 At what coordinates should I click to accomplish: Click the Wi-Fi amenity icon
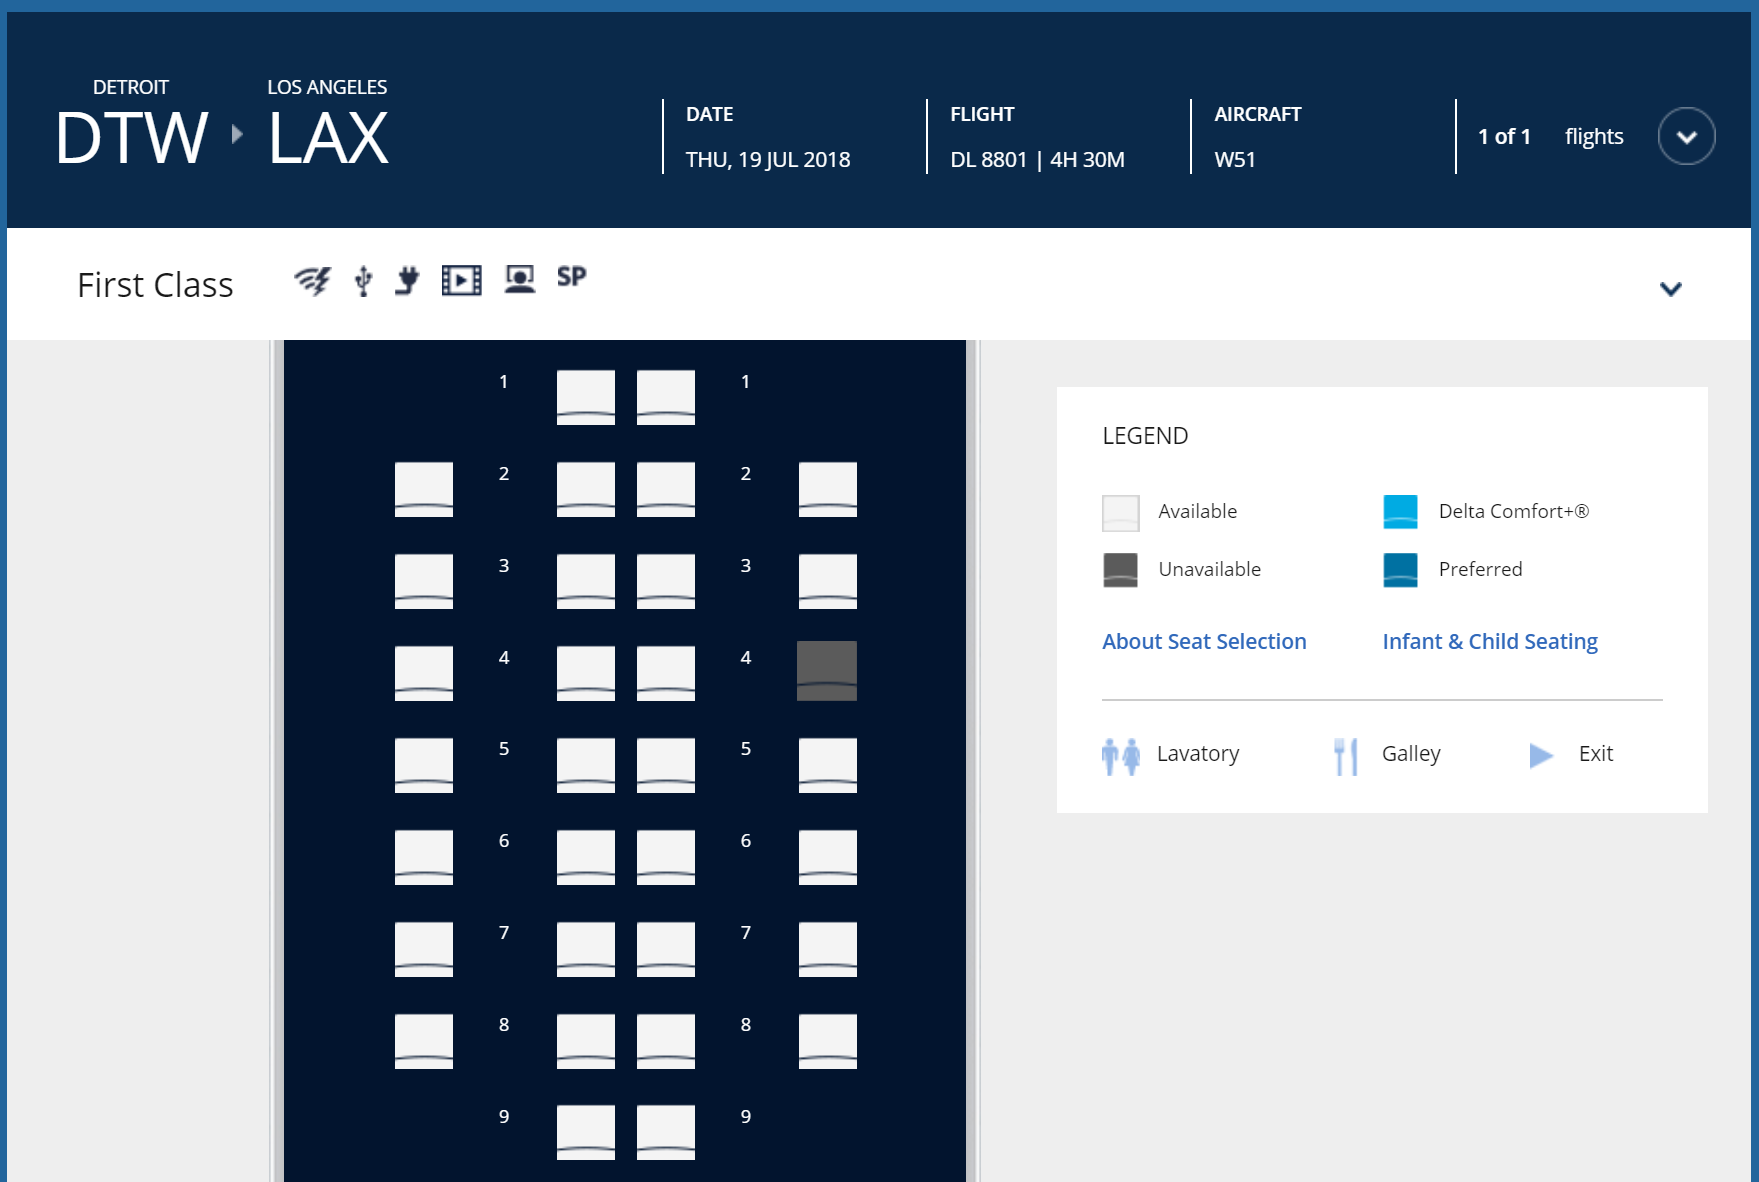(x=312, y=281)
